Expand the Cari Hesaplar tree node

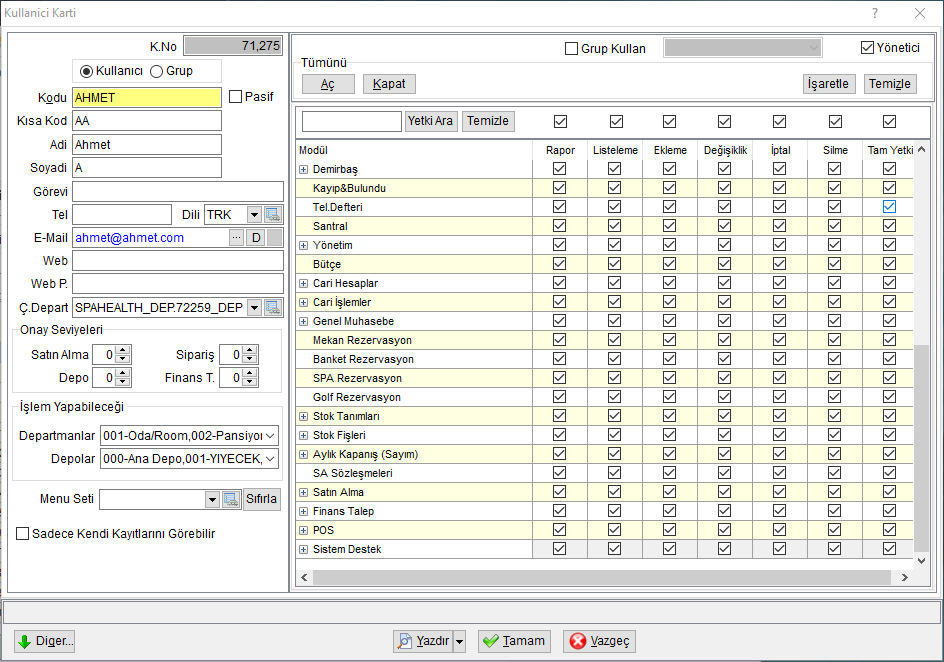(303, 283)
